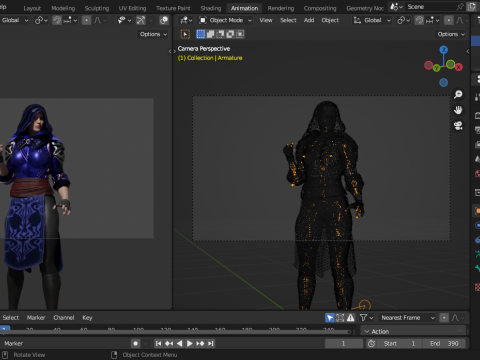
Task: Open Options dropdown in right viewport
Action: point(451,34)
